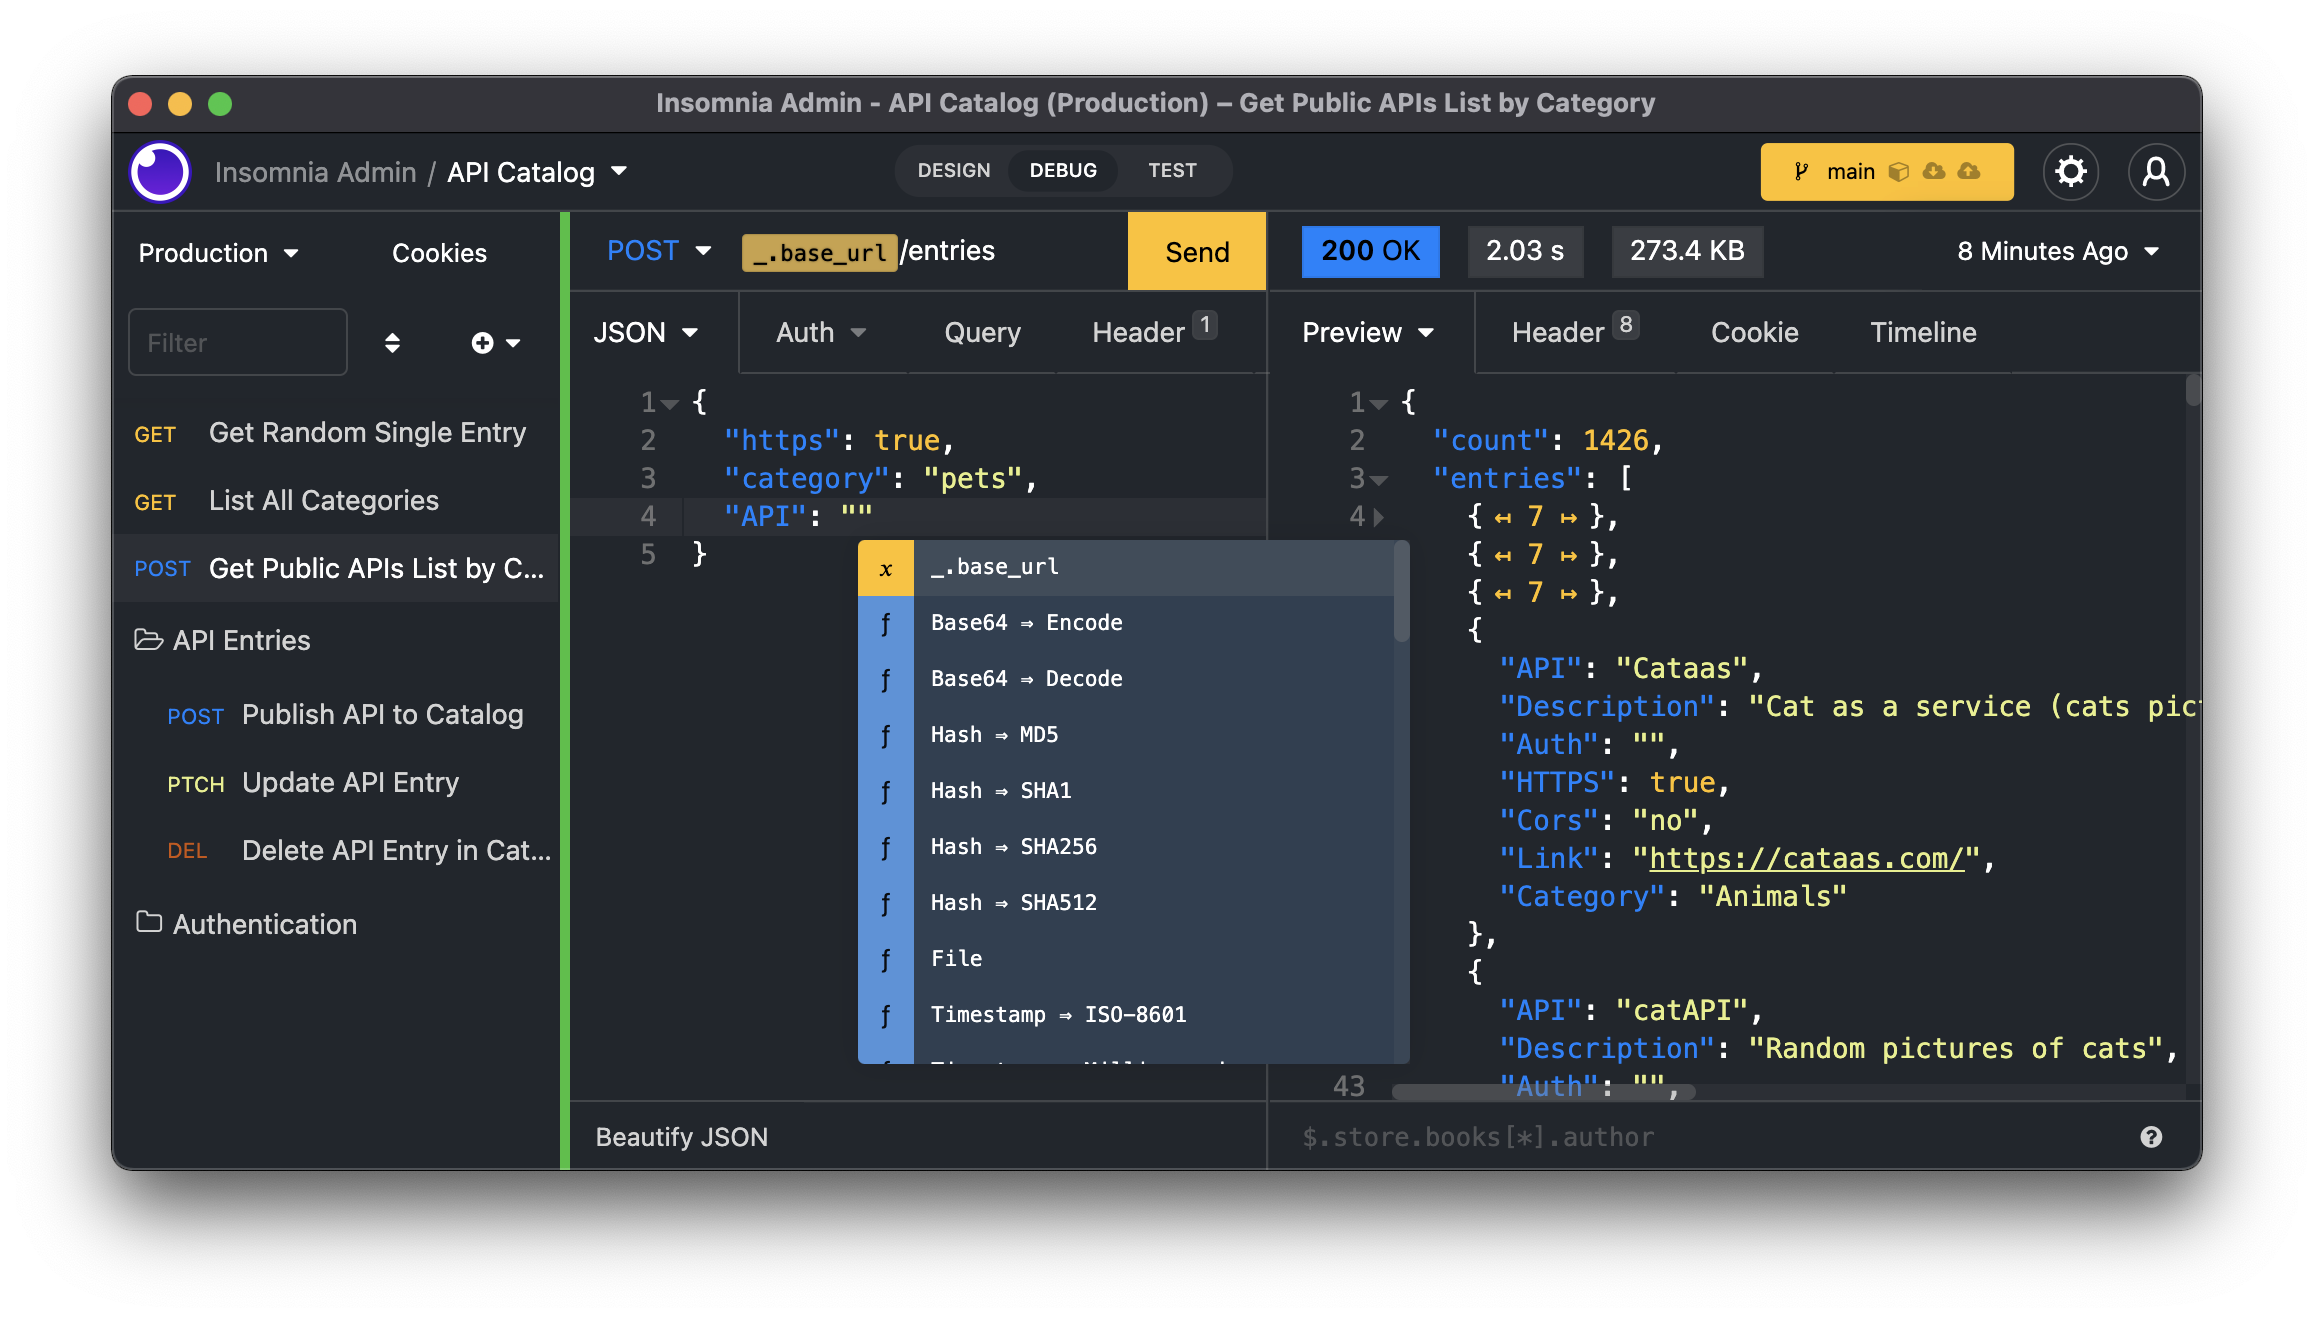Select the DEBUG mode toggle
The image size is (2314, 1318).
tap(1063, 171)
